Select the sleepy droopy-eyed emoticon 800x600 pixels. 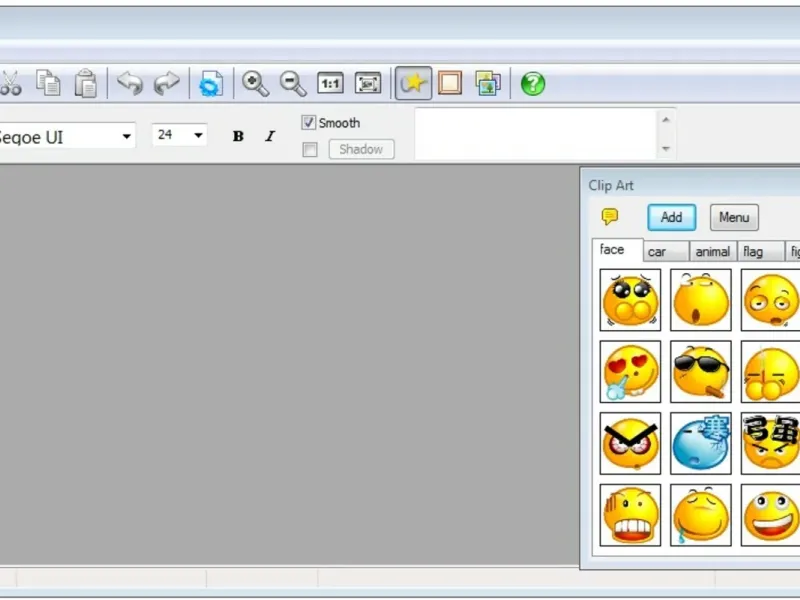[770, 300]
